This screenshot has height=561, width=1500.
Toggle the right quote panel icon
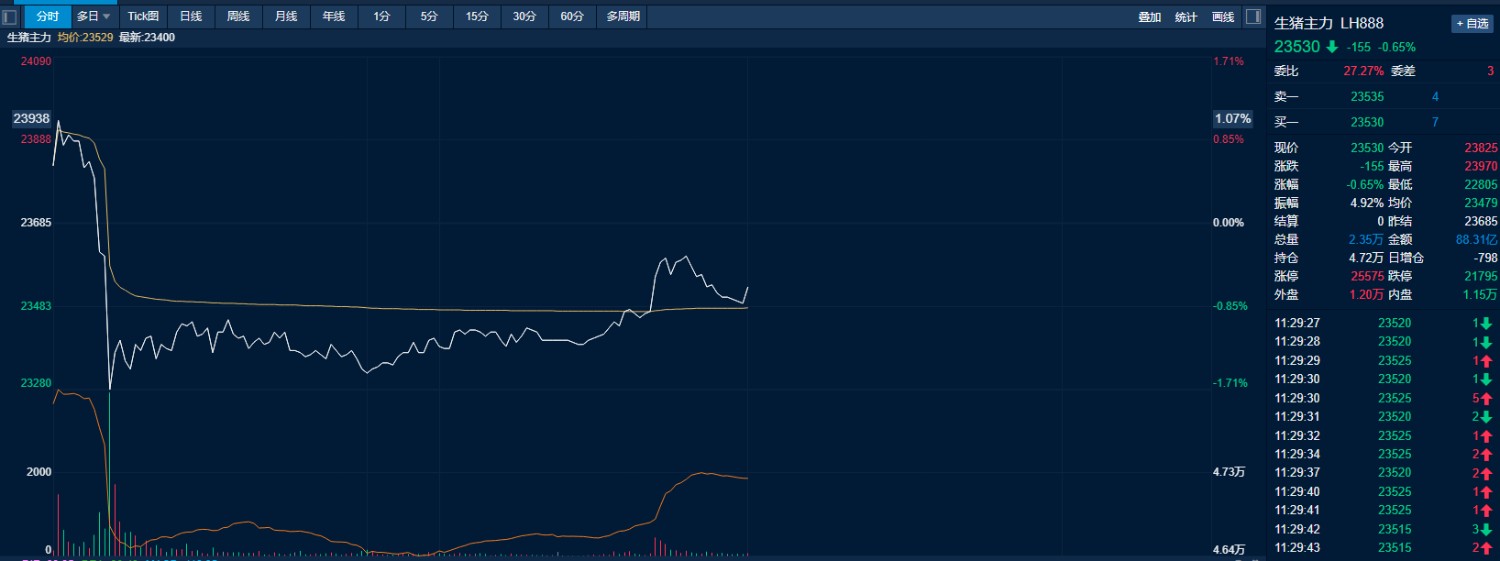1254,17
